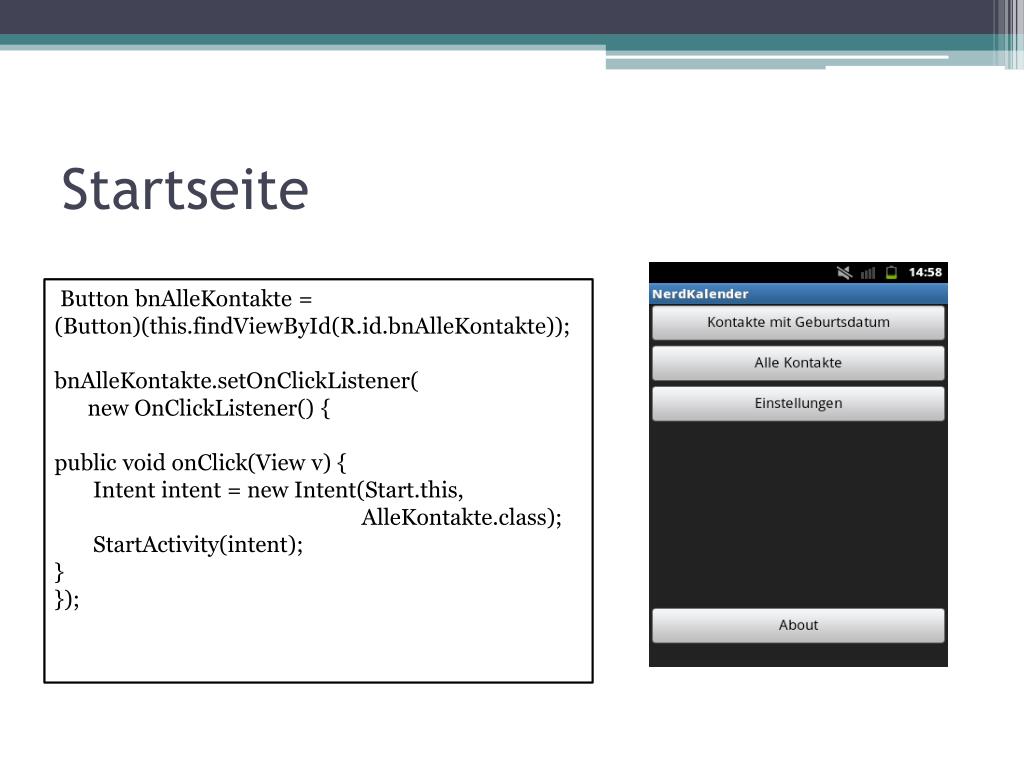Screen dimensions: 1024x768
Task: Click 'public void onClick(View v) {' line
Action: click(200, 463)
